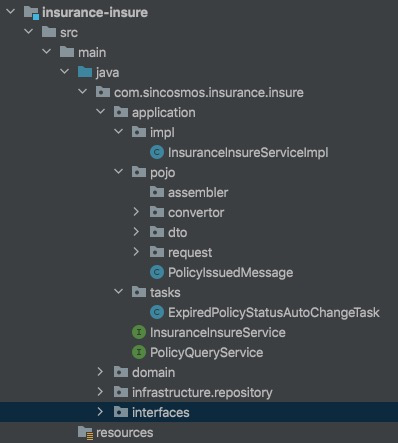Expand the convertor package
Image resolution: width=398 pixels, height=443 pixels.
(x=136, y=212)
